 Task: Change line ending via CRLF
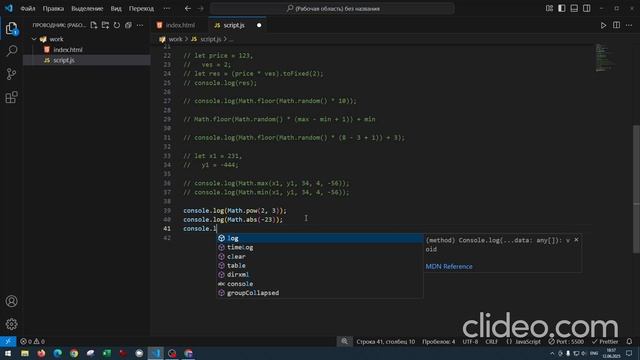pyautogui.click(x=491, y=341)
